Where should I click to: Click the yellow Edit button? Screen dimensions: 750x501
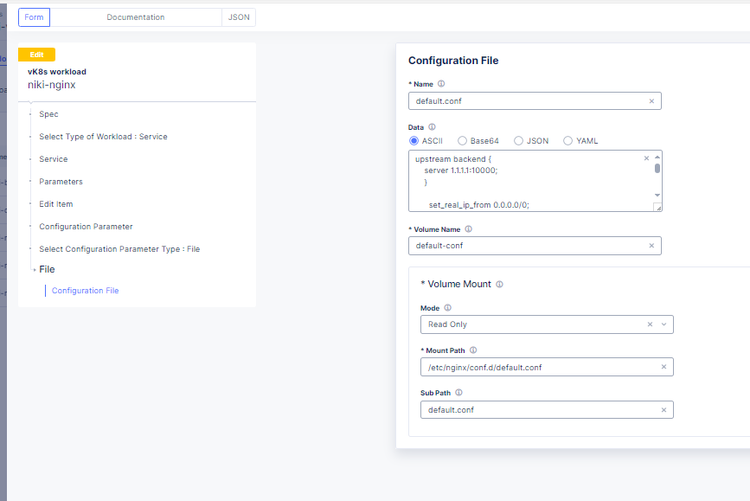point(37,55)
